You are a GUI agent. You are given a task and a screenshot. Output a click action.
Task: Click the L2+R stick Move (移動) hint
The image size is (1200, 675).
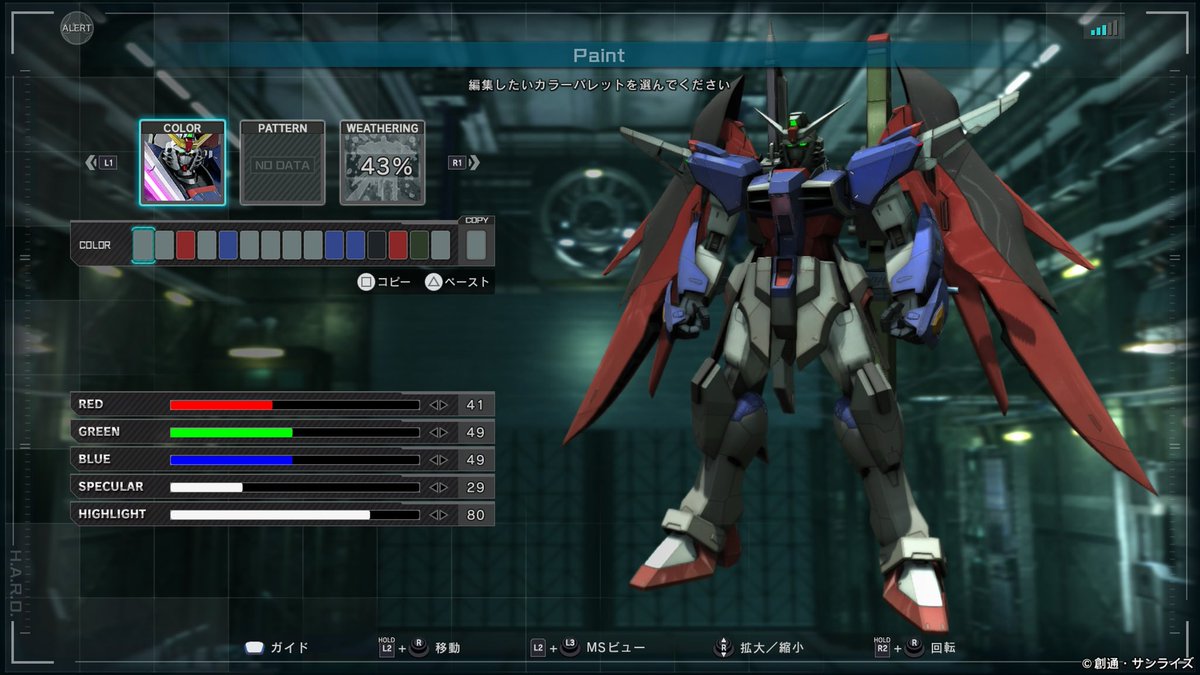[x=419, y=646]
